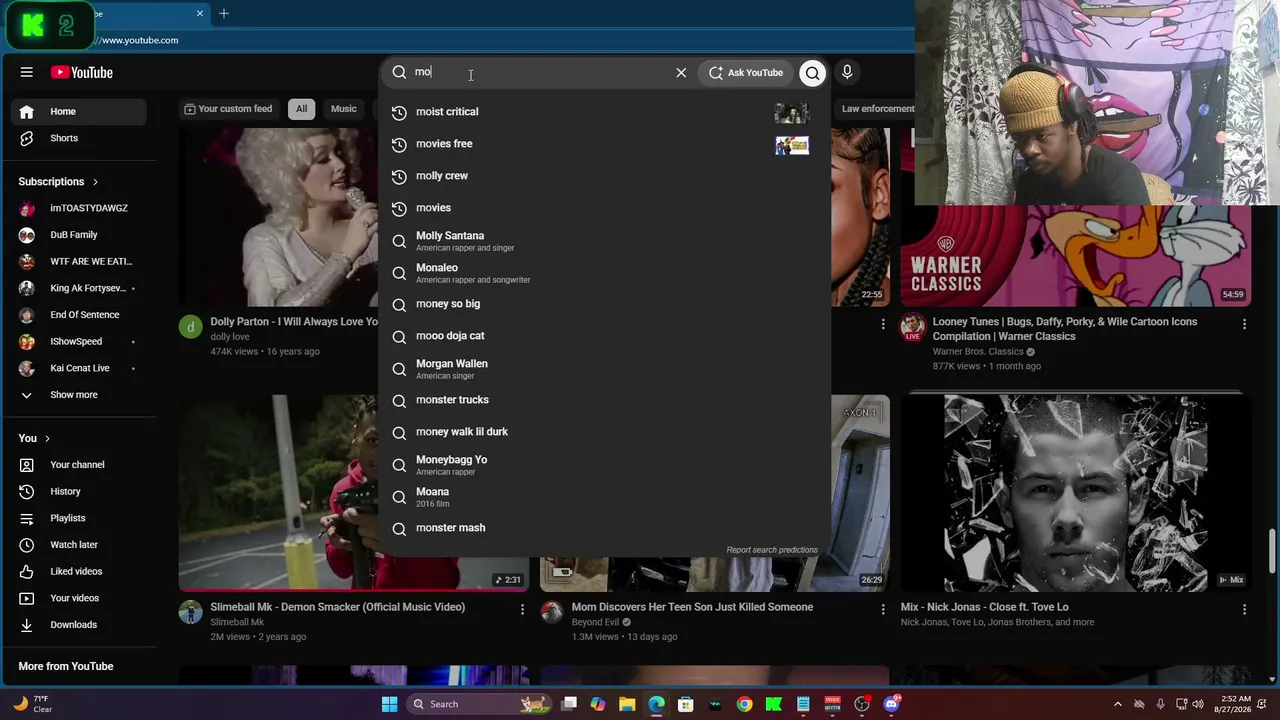
Task: Go to the YouTube logo homepage
Action: click(82, 72)
